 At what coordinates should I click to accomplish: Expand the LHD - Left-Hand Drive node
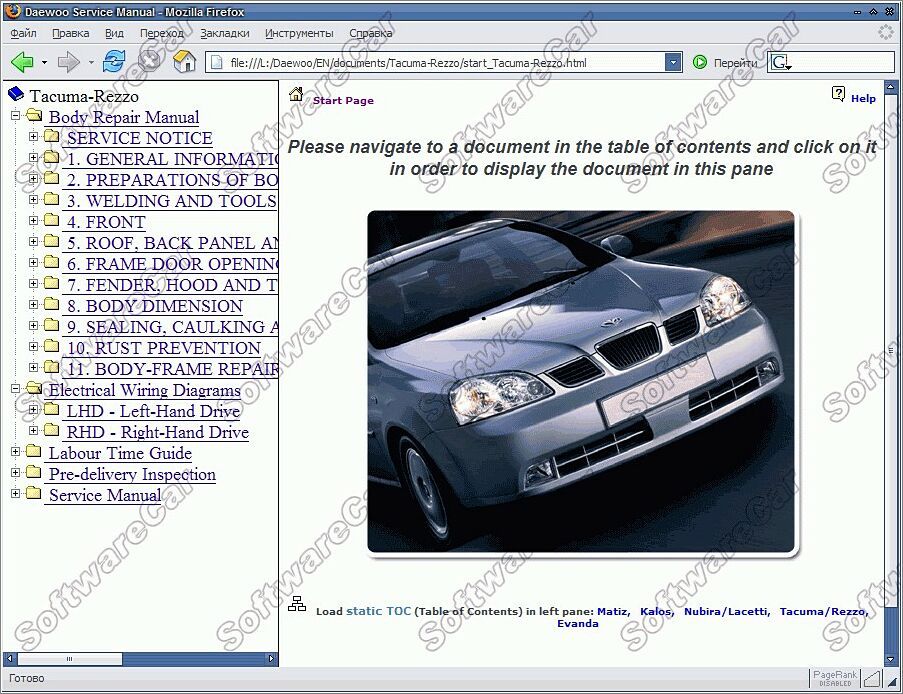[x=34, y=411]
